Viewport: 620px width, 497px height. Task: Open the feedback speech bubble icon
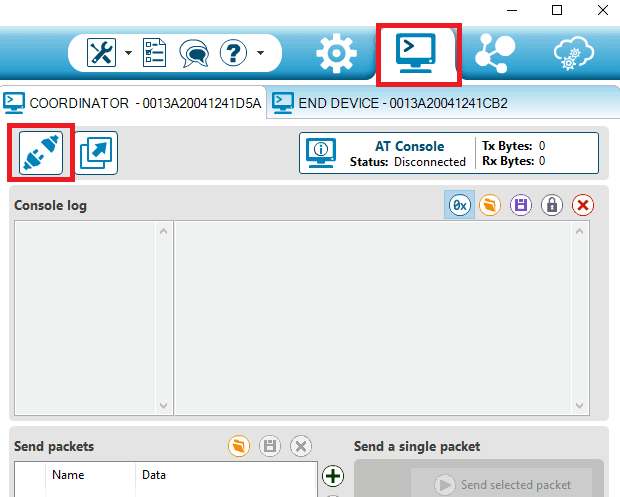click(x=193, y=52)
